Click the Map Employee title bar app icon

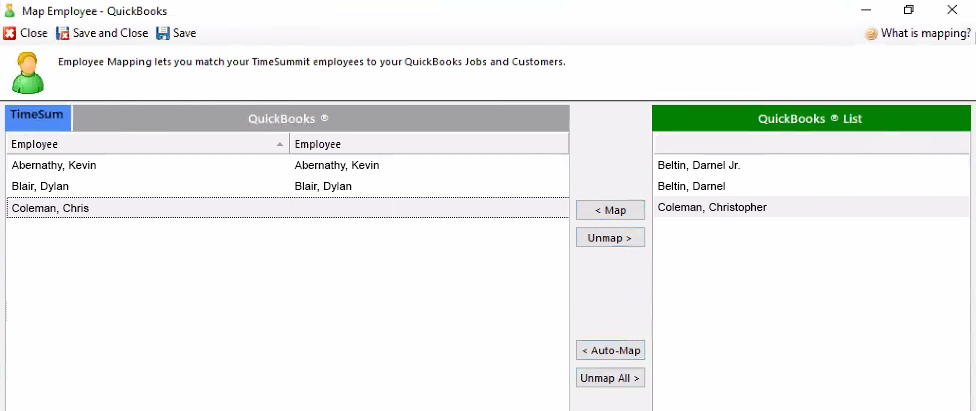point(9,11)
